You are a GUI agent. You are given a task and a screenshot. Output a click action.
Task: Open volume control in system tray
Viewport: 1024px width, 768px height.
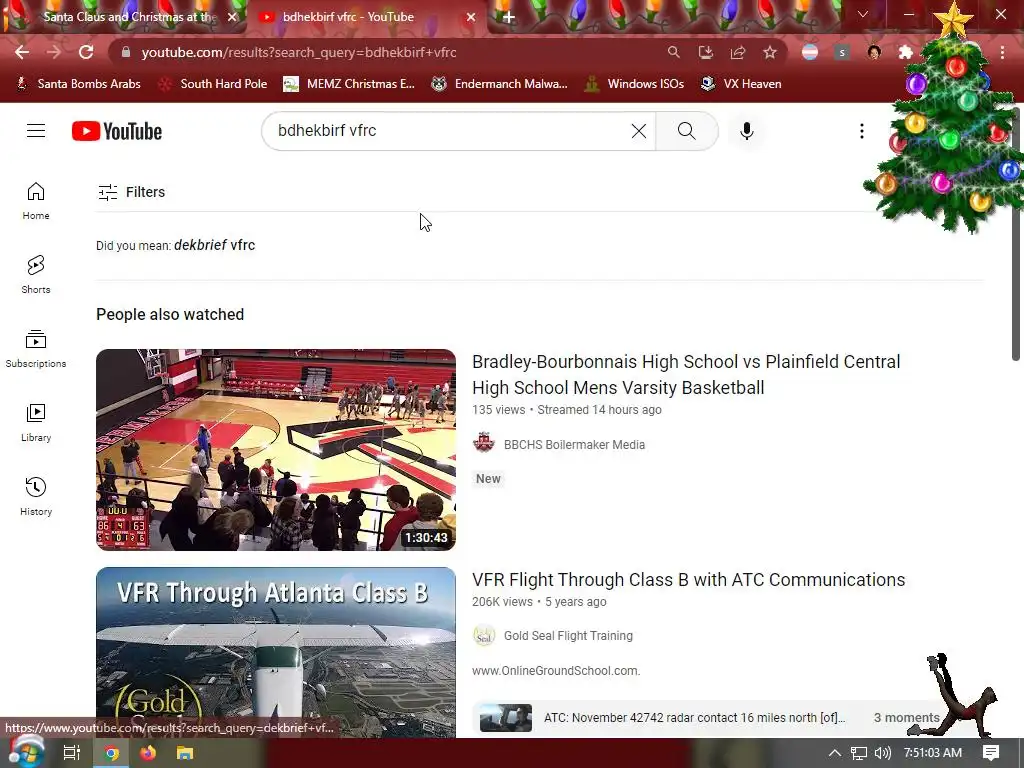[882, 753]
